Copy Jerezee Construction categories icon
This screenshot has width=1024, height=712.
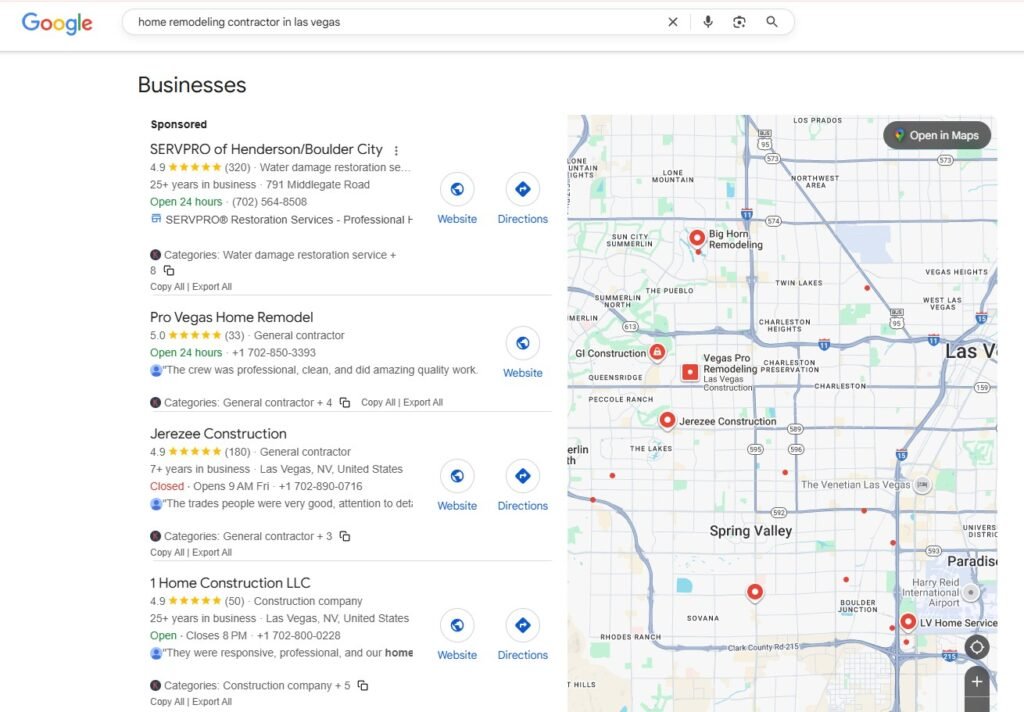345,536
